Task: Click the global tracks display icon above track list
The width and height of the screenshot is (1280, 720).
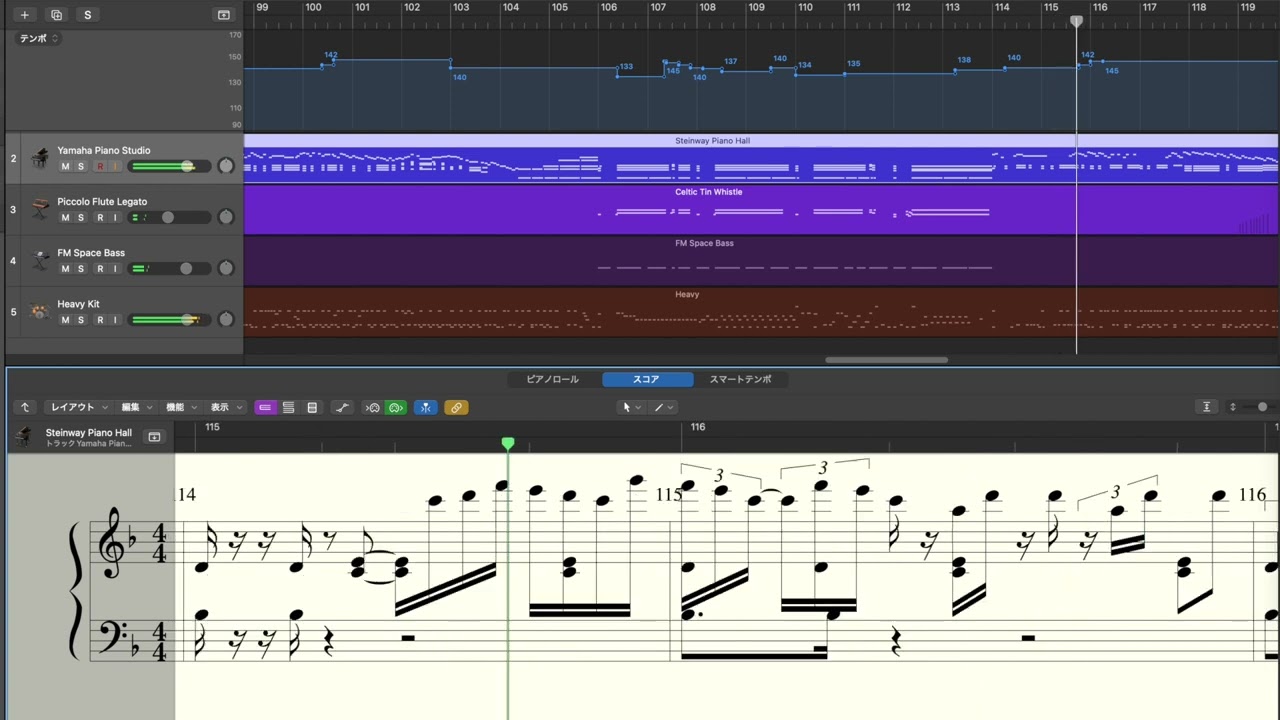Action: point(224,15)
